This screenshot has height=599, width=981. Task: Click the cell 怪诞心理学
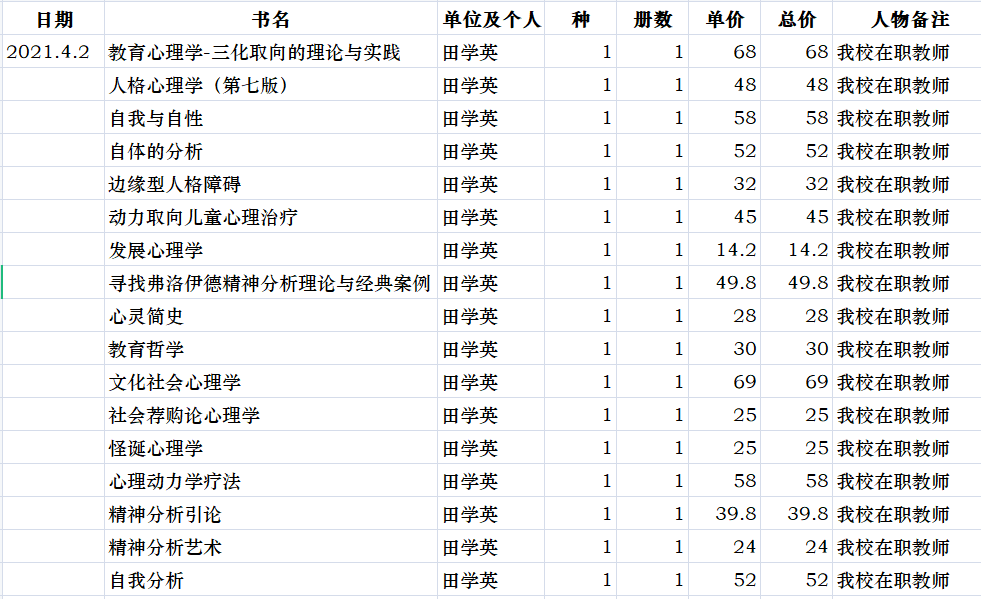point(271,448)
